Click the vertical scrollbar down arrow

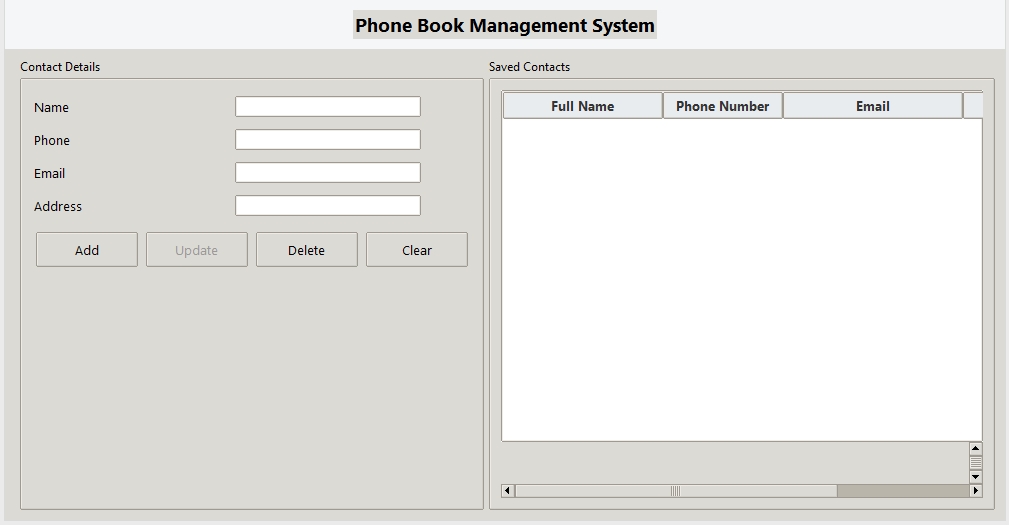pyautogui.click(x=976, y=477)
